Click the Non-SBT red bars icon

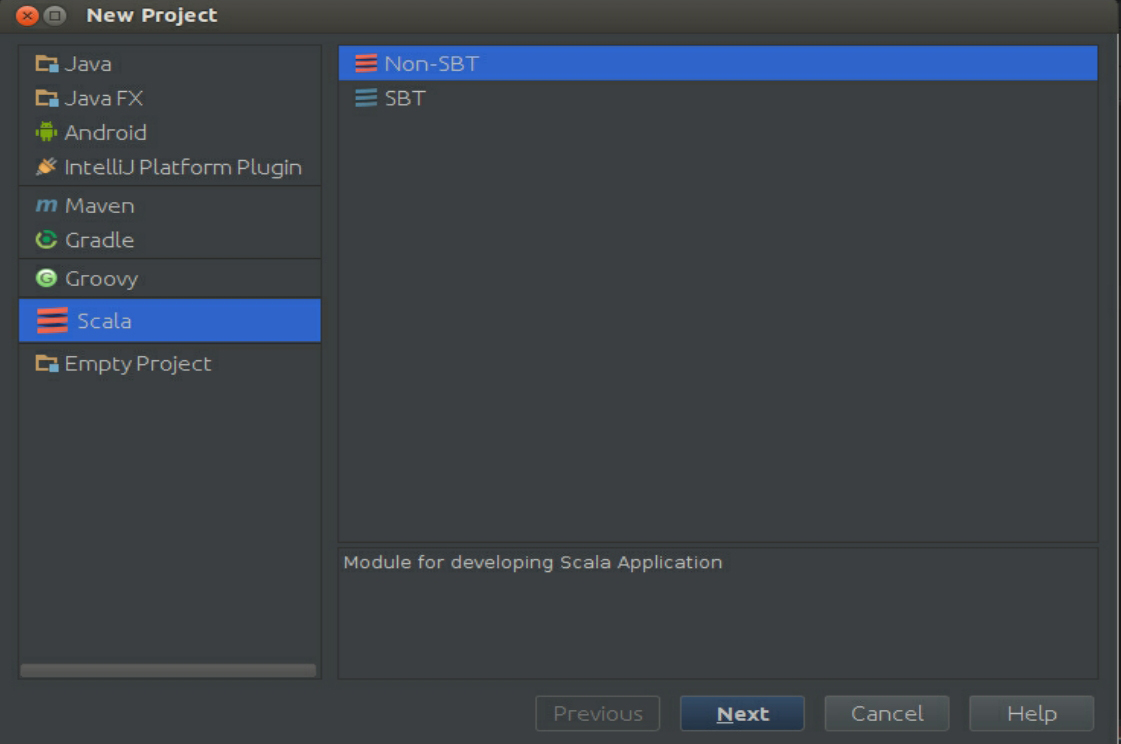(x=366, y=64)
